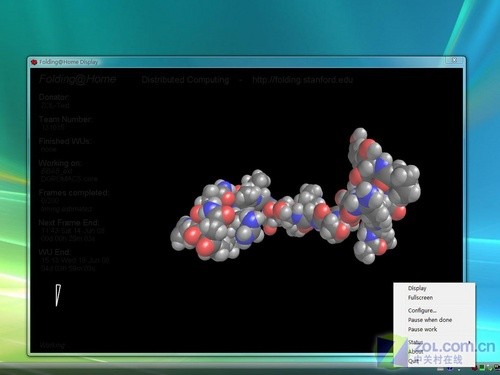Close the Folding@Home Display window
This screenshot has height=375, width=500.
(454, 60)
